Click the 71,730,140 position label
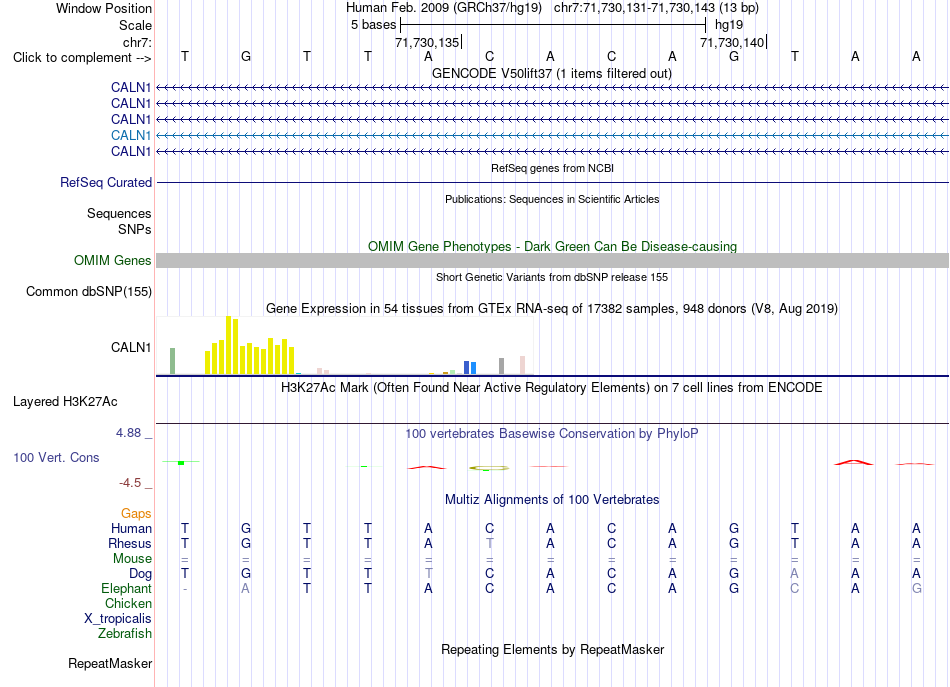This screenshot has height=687, width=950. pyautogui.click(x=732, y=42)
